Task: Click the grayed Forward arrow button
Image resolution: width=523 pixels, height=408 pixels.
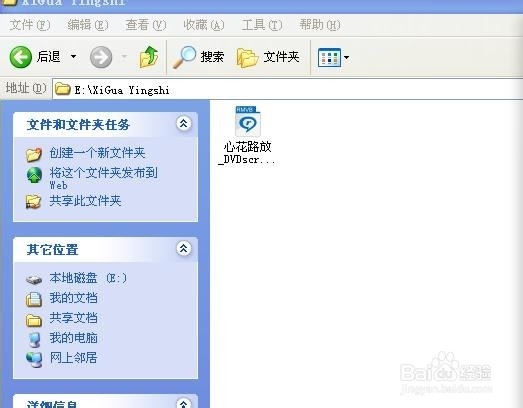Action: (x=101, y=57)
